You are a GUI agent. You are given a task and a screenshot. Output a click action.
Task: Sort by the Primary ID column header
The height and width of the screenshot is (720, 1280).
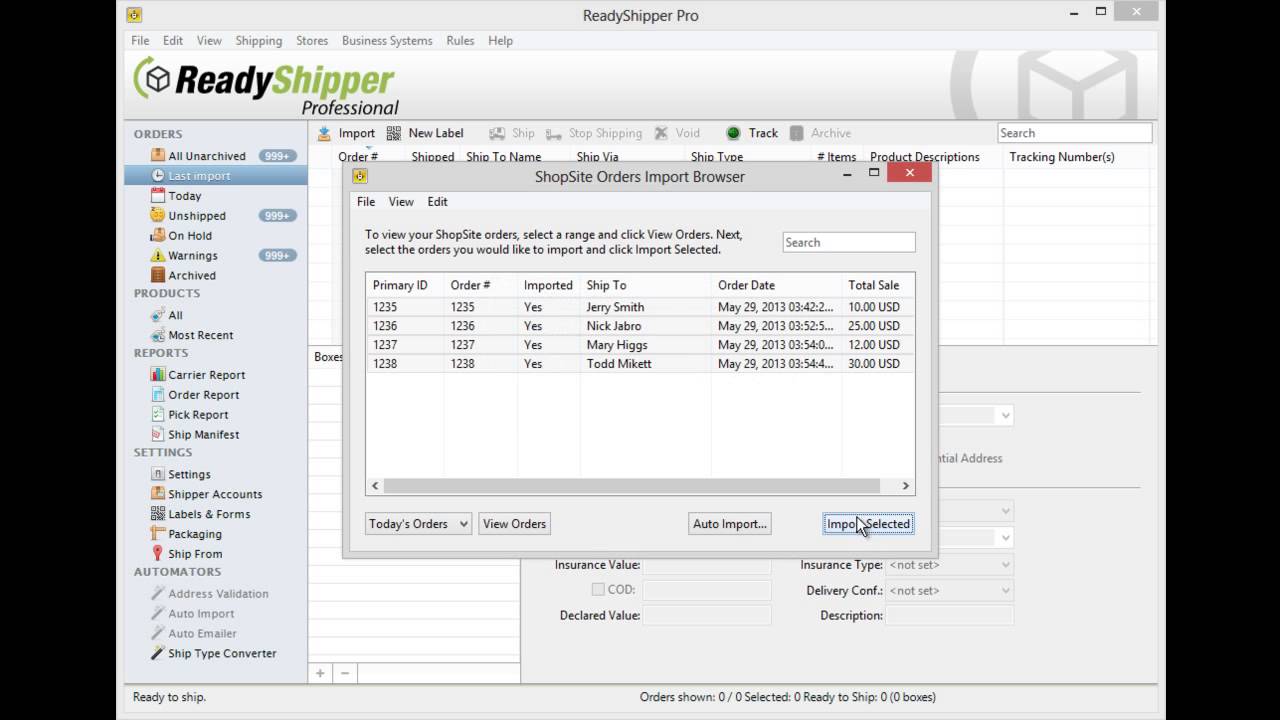coord(405,285)
